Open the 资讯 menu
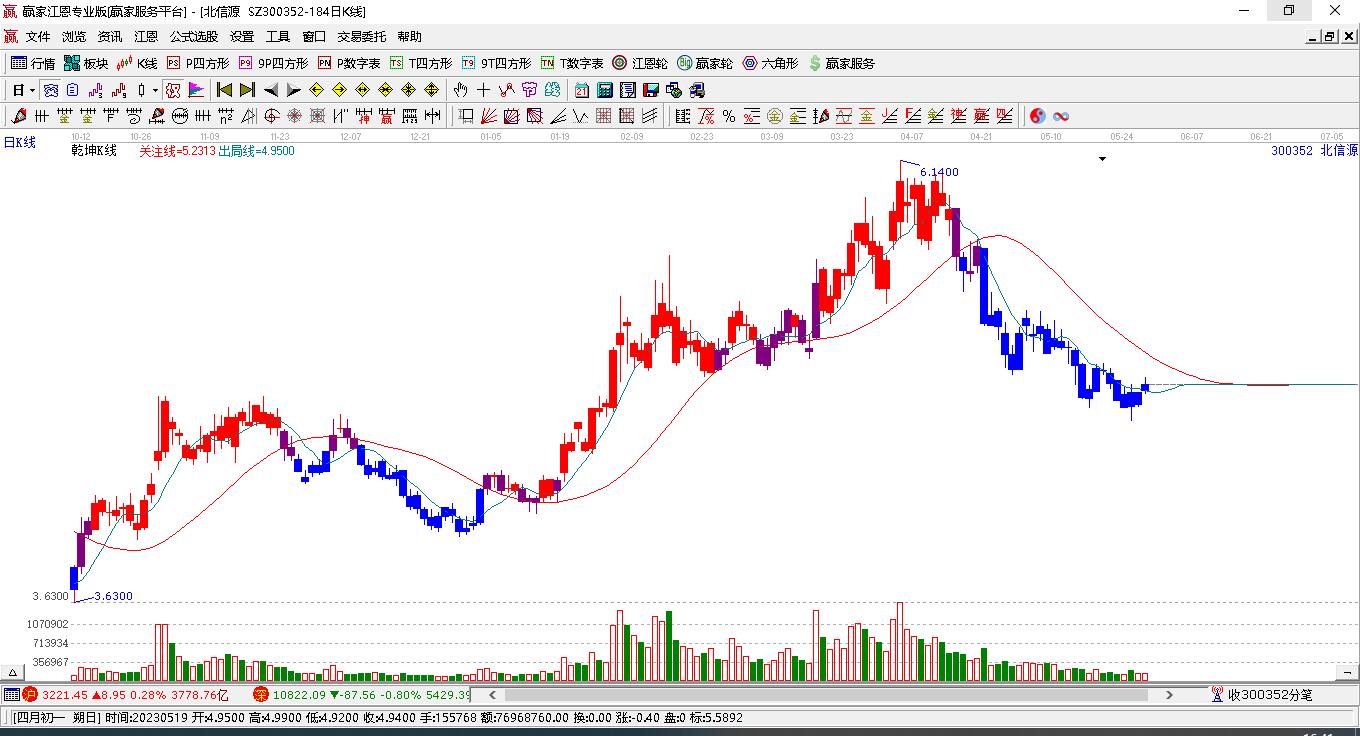Viewport: 1360px width, 736px height. [110, 37]
